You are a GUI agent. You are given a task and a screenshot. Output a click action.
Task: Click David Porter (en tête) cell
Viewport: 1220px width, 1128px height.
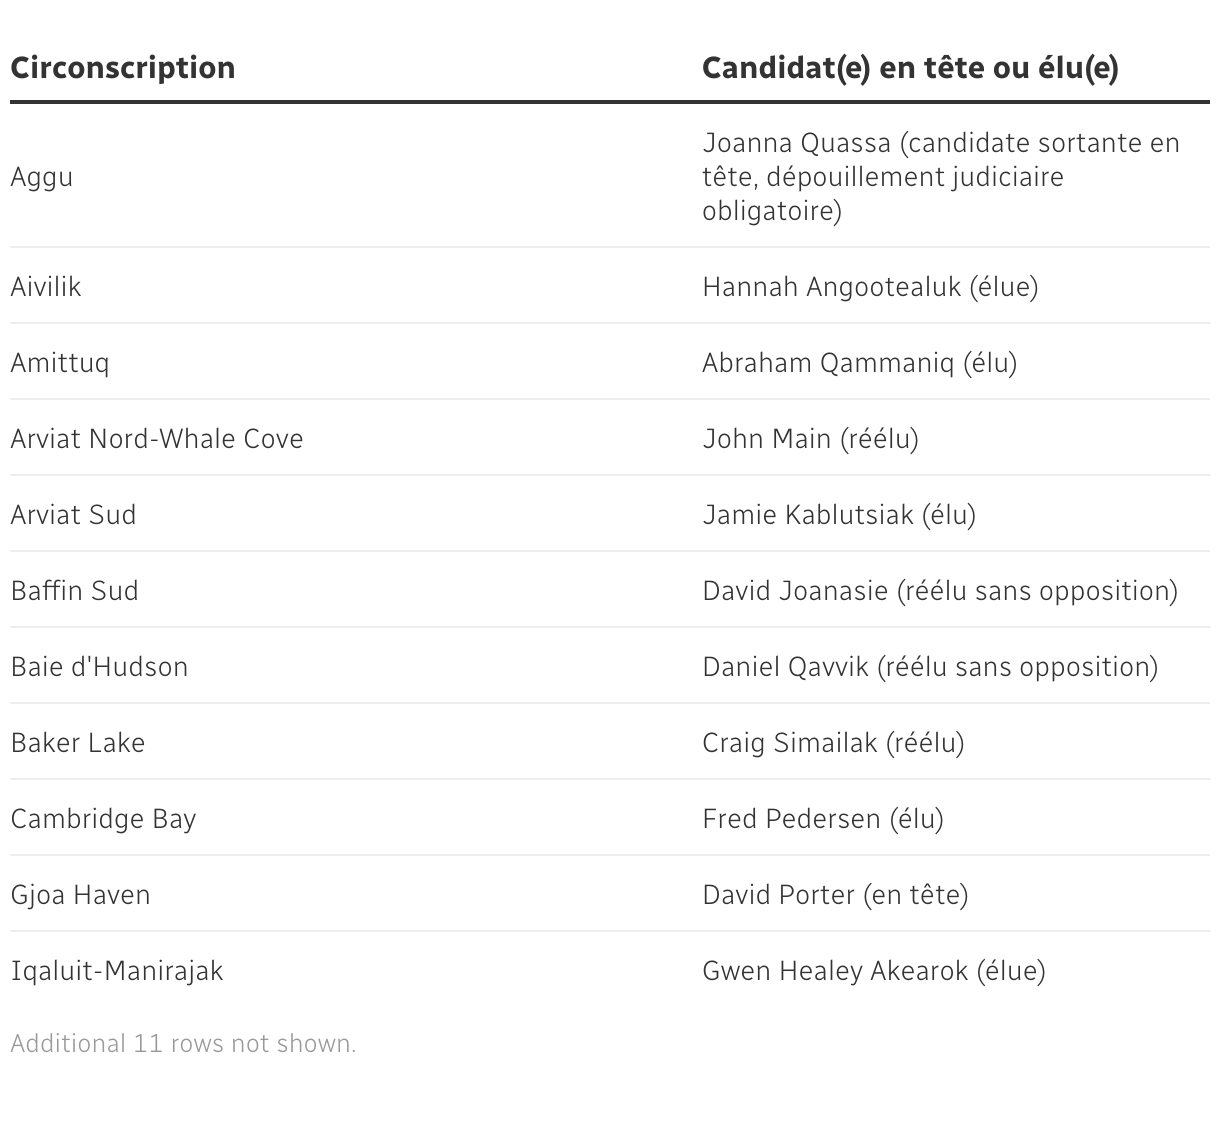(x=835, y=895)
